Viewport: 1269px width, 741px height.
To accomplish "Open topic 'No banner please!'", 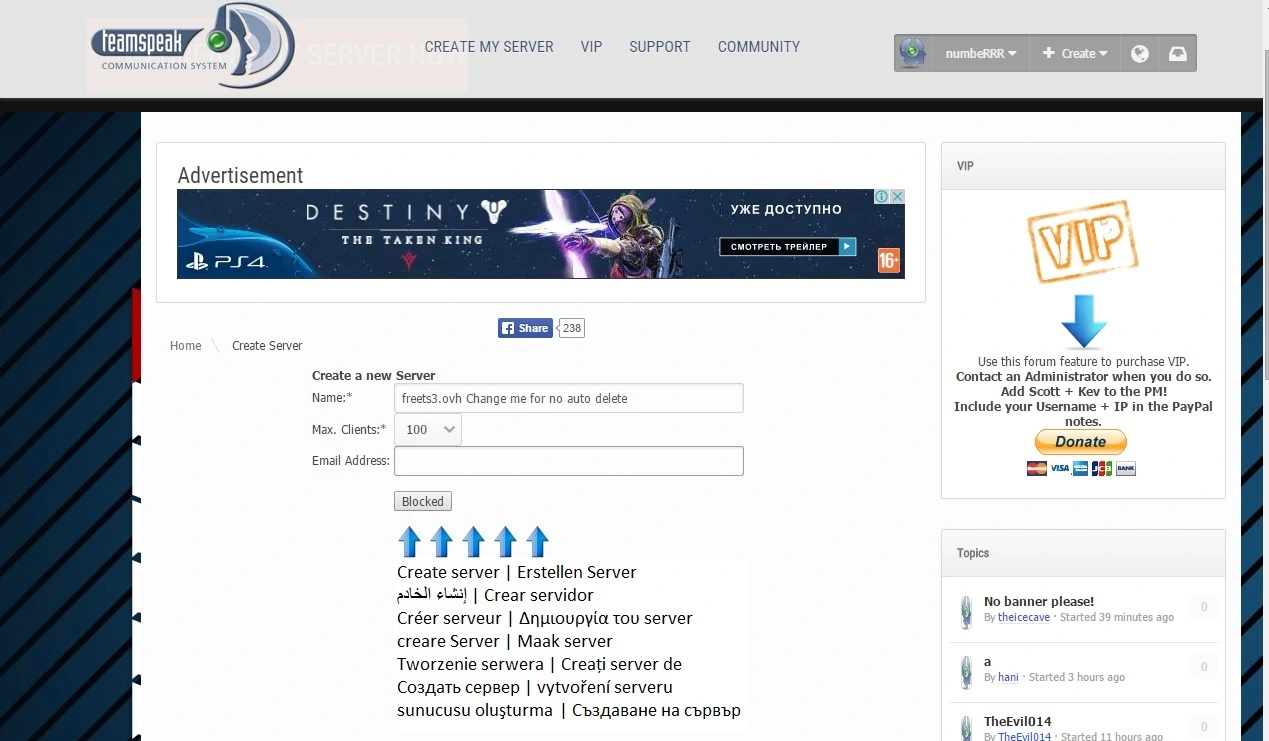I will click(x=1039, y=601).
